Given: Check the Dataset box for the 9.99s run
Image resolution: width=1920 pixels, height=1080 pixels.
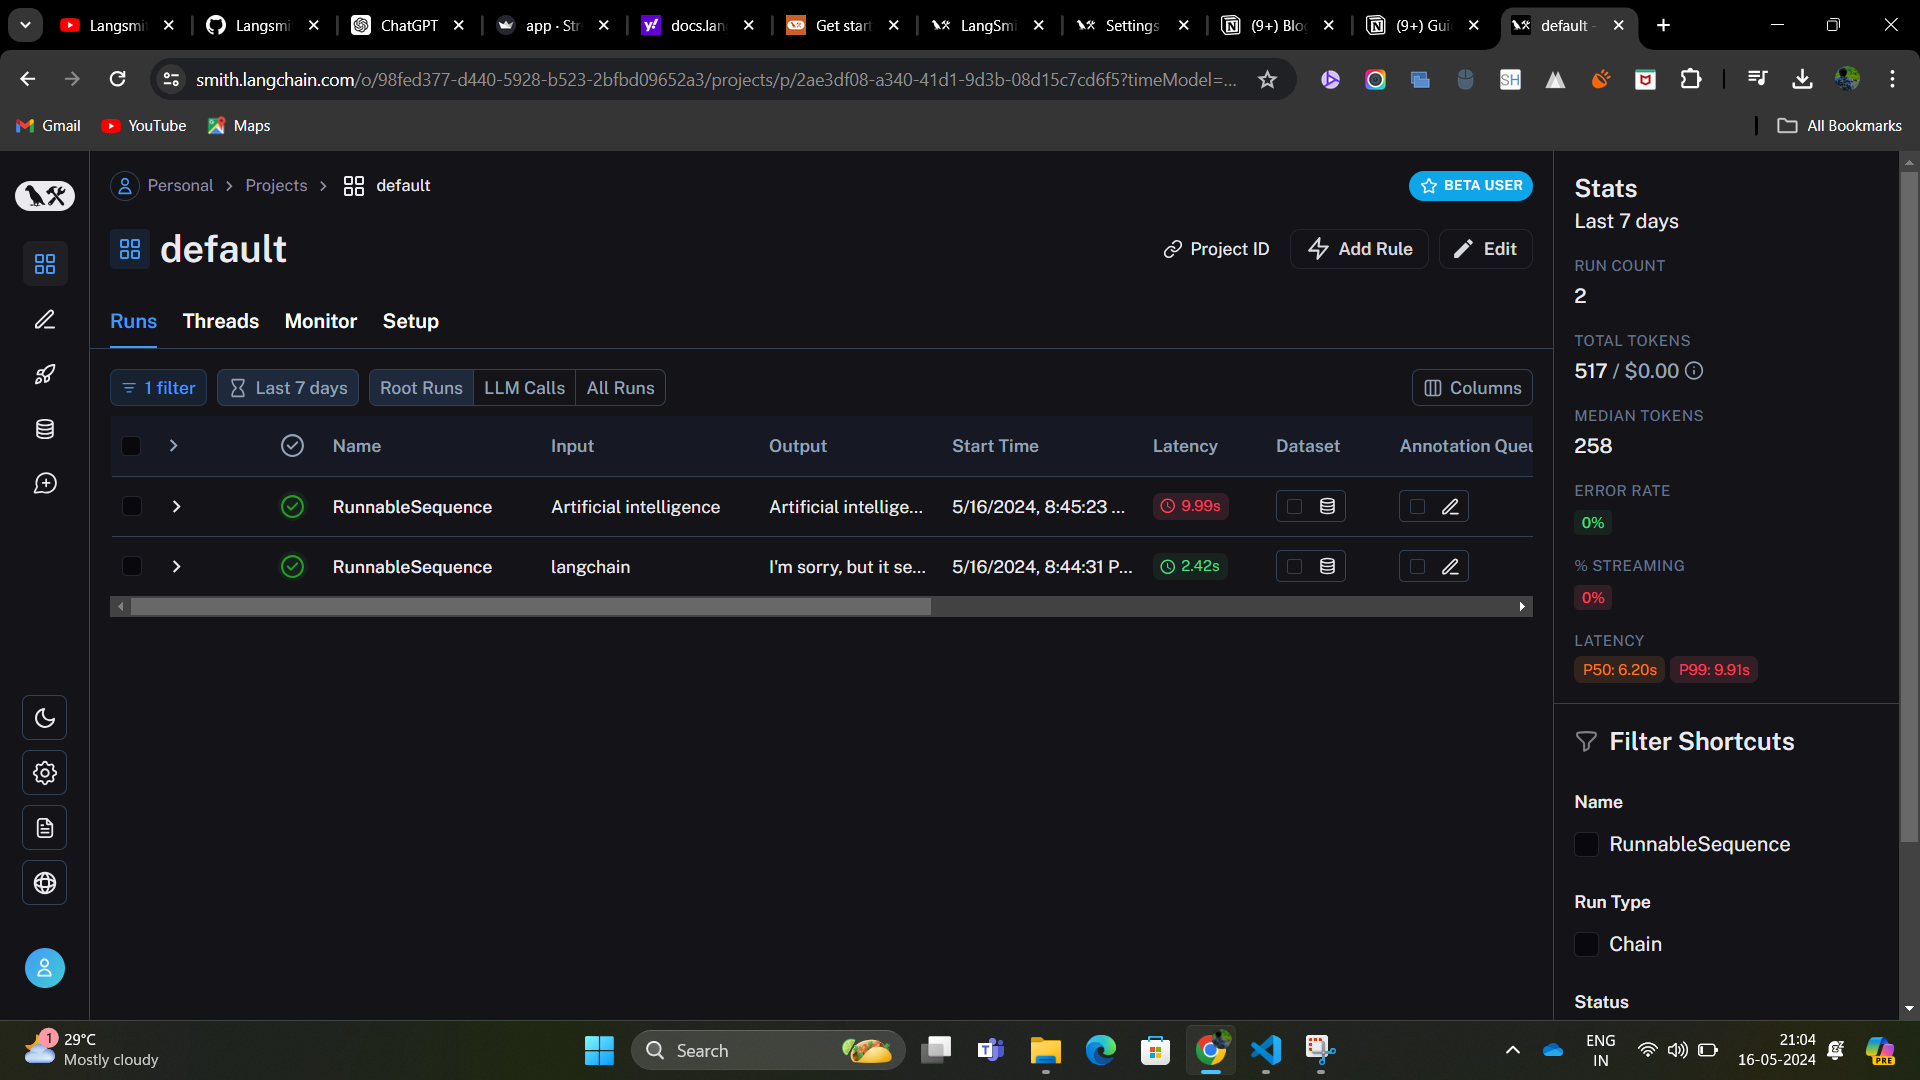Looking at the screenshot, I should pyautogui.click(x=1294, y=507).
